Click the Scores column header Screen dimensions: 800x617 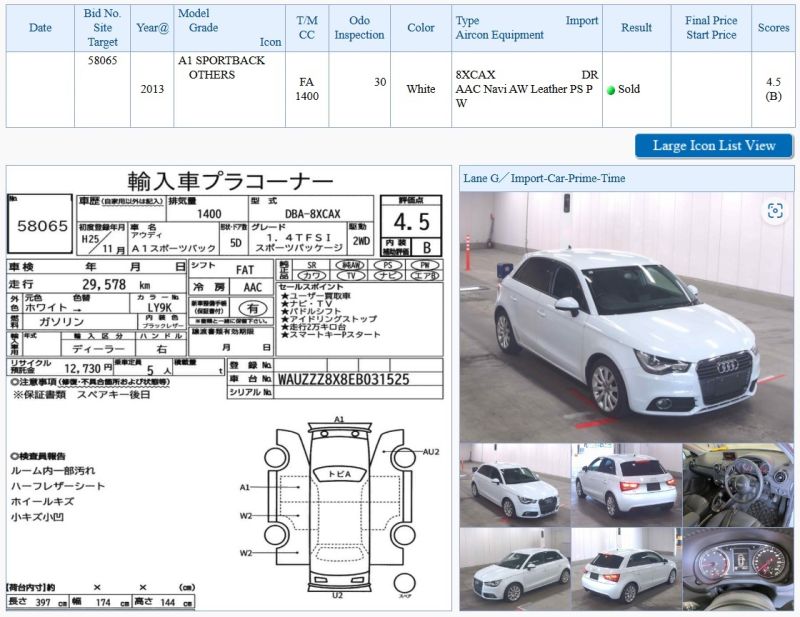coord(773,28)
